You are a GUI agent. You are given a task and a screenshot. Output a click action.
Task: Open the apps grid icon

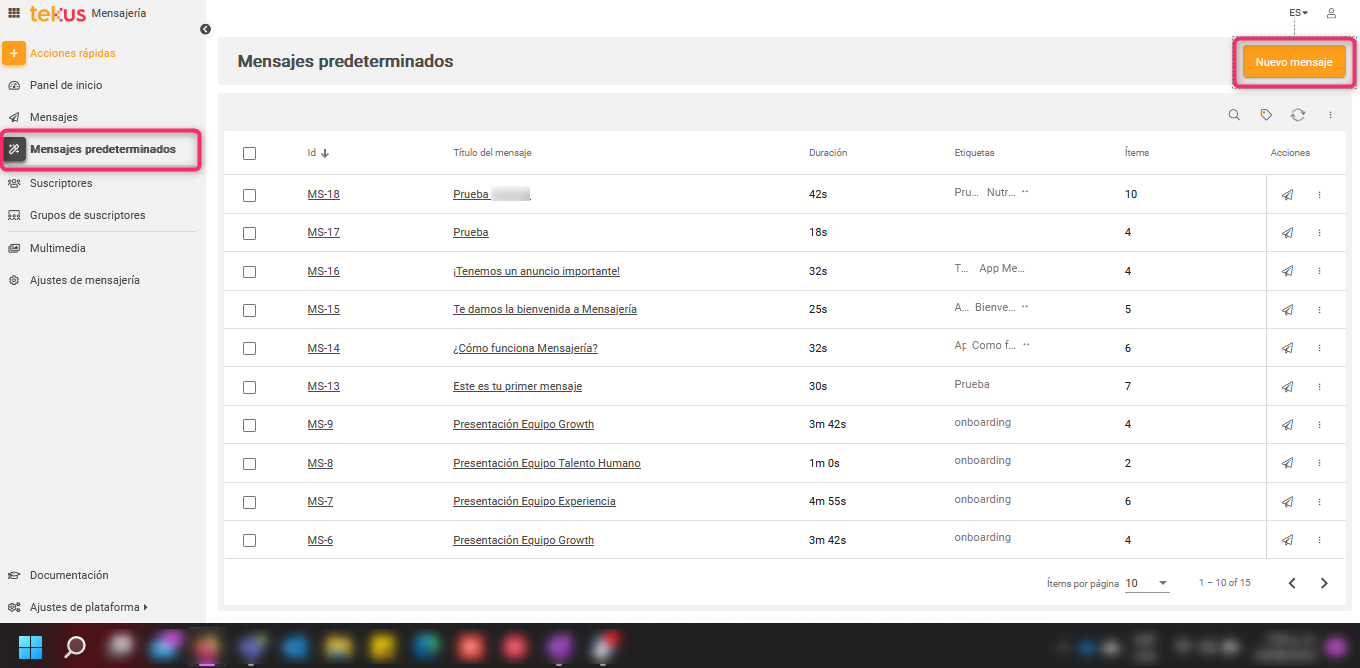pos(14,13)
